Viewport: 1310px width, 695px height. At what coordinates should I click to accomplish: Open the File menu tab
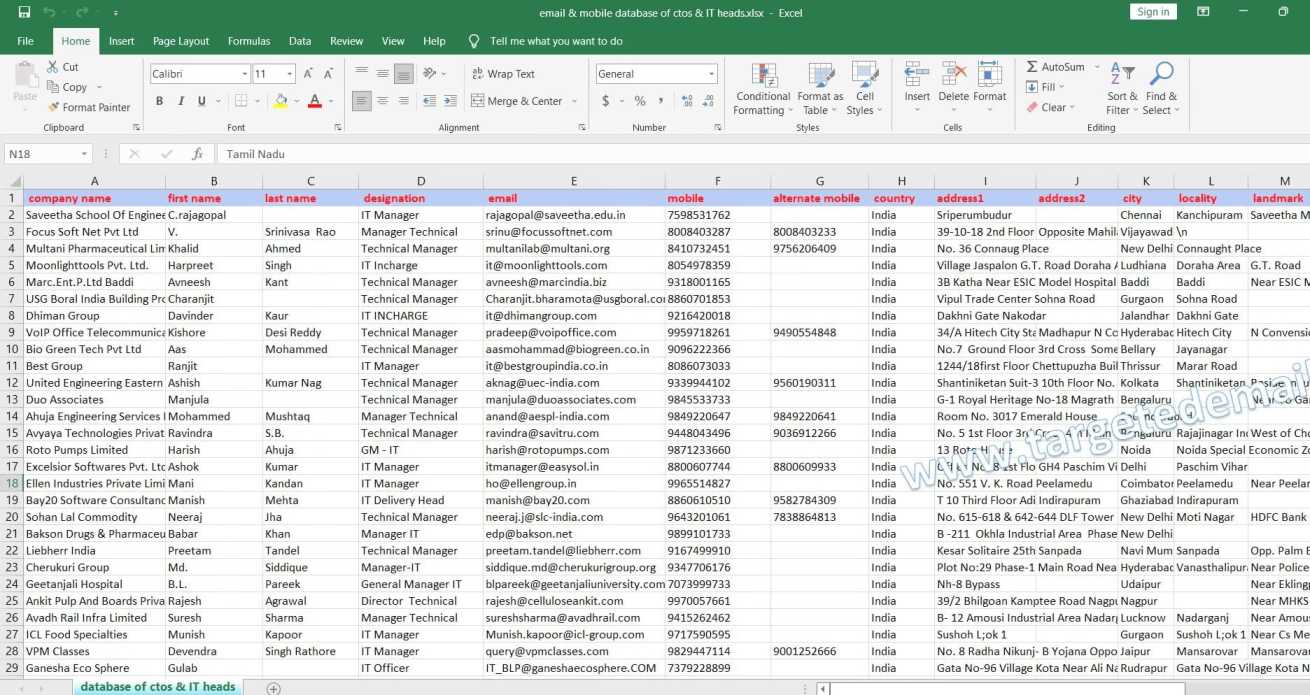(x=25, y=41)
